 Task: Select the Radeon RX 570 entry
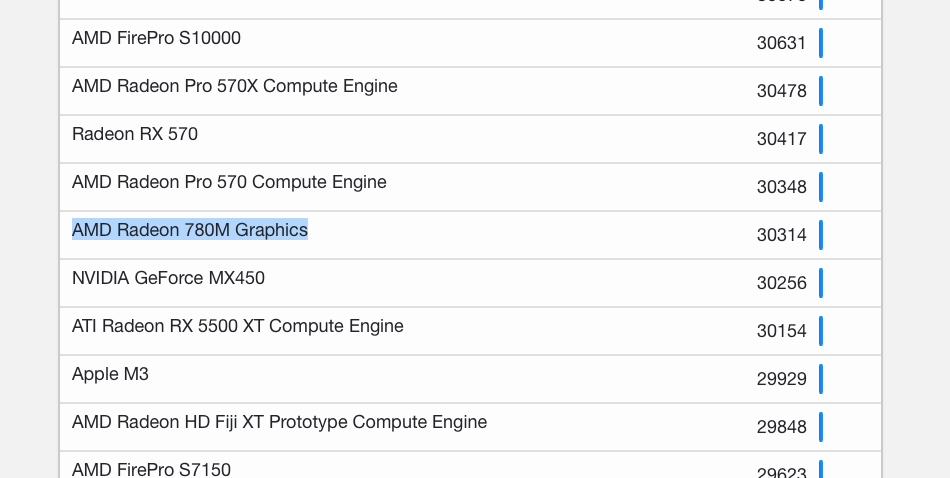click(135, 134)
